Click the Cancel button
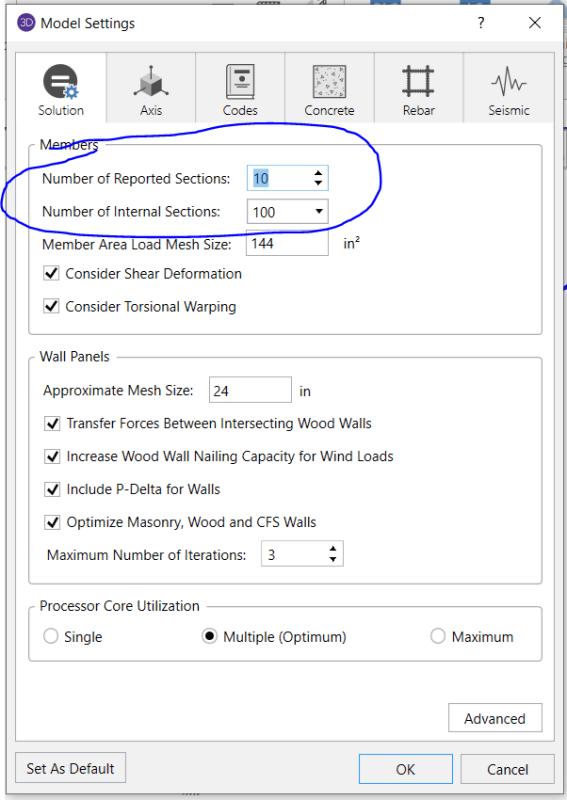 [x=507, y=769]
